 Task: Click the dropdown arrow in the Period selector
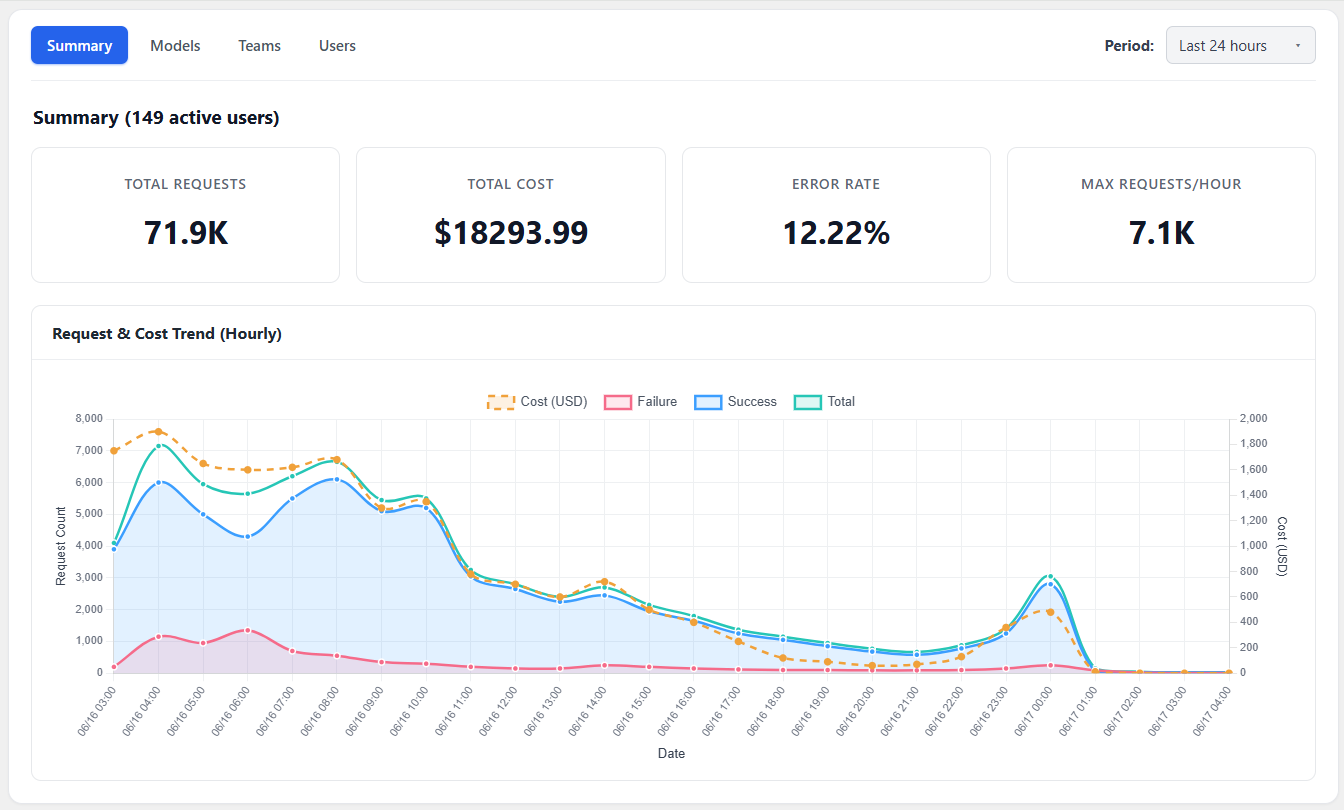click(x=1298, y=46)
